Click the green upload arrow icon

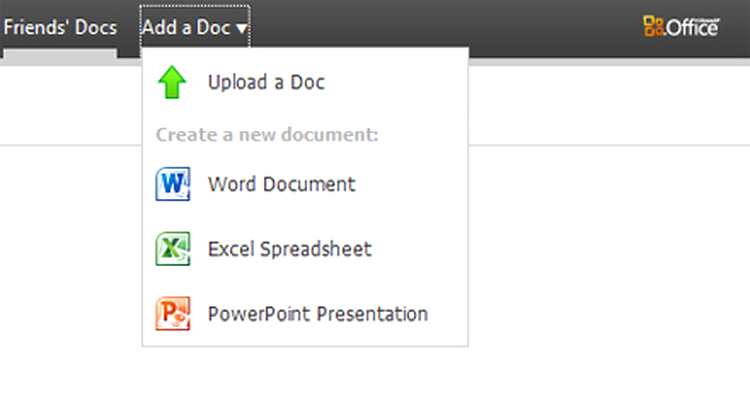172,82
